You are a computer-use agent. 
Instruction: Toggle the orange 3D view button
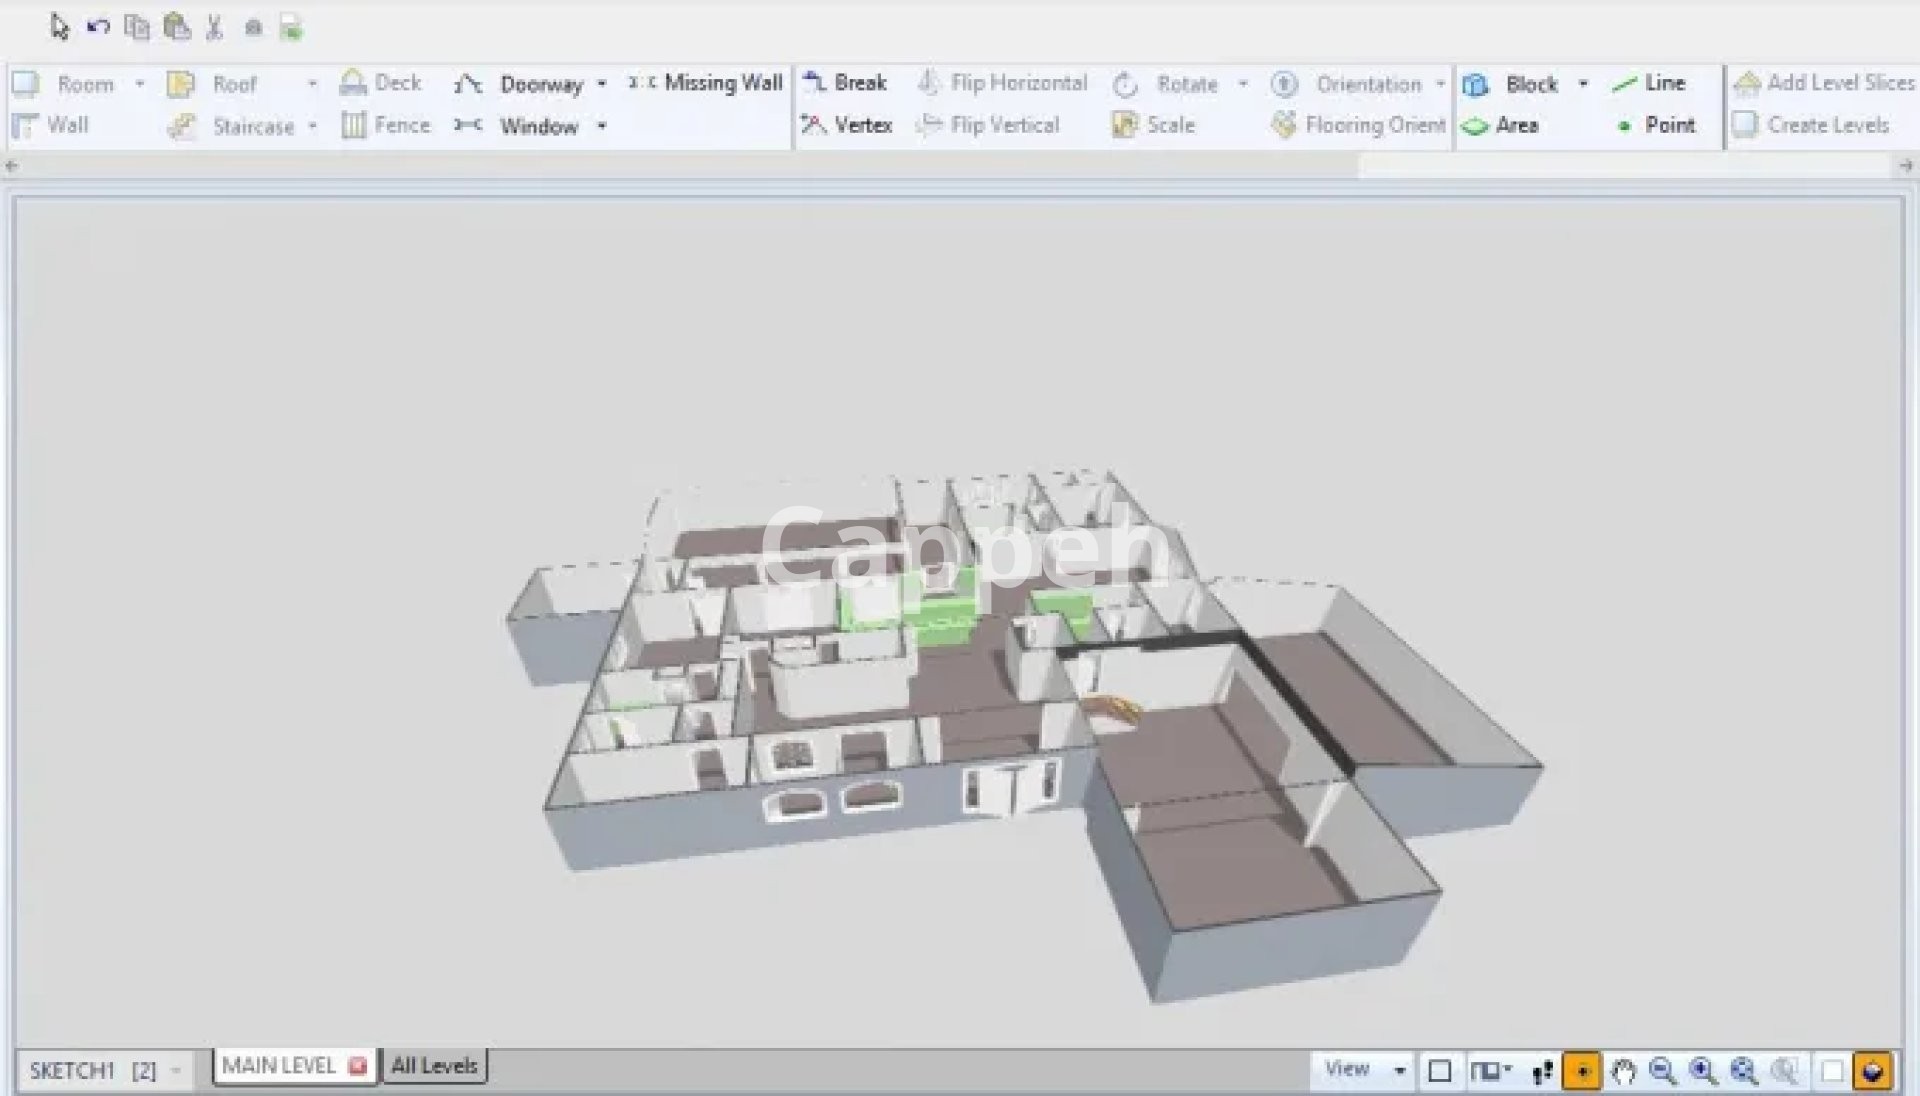pos(1872,1071)
